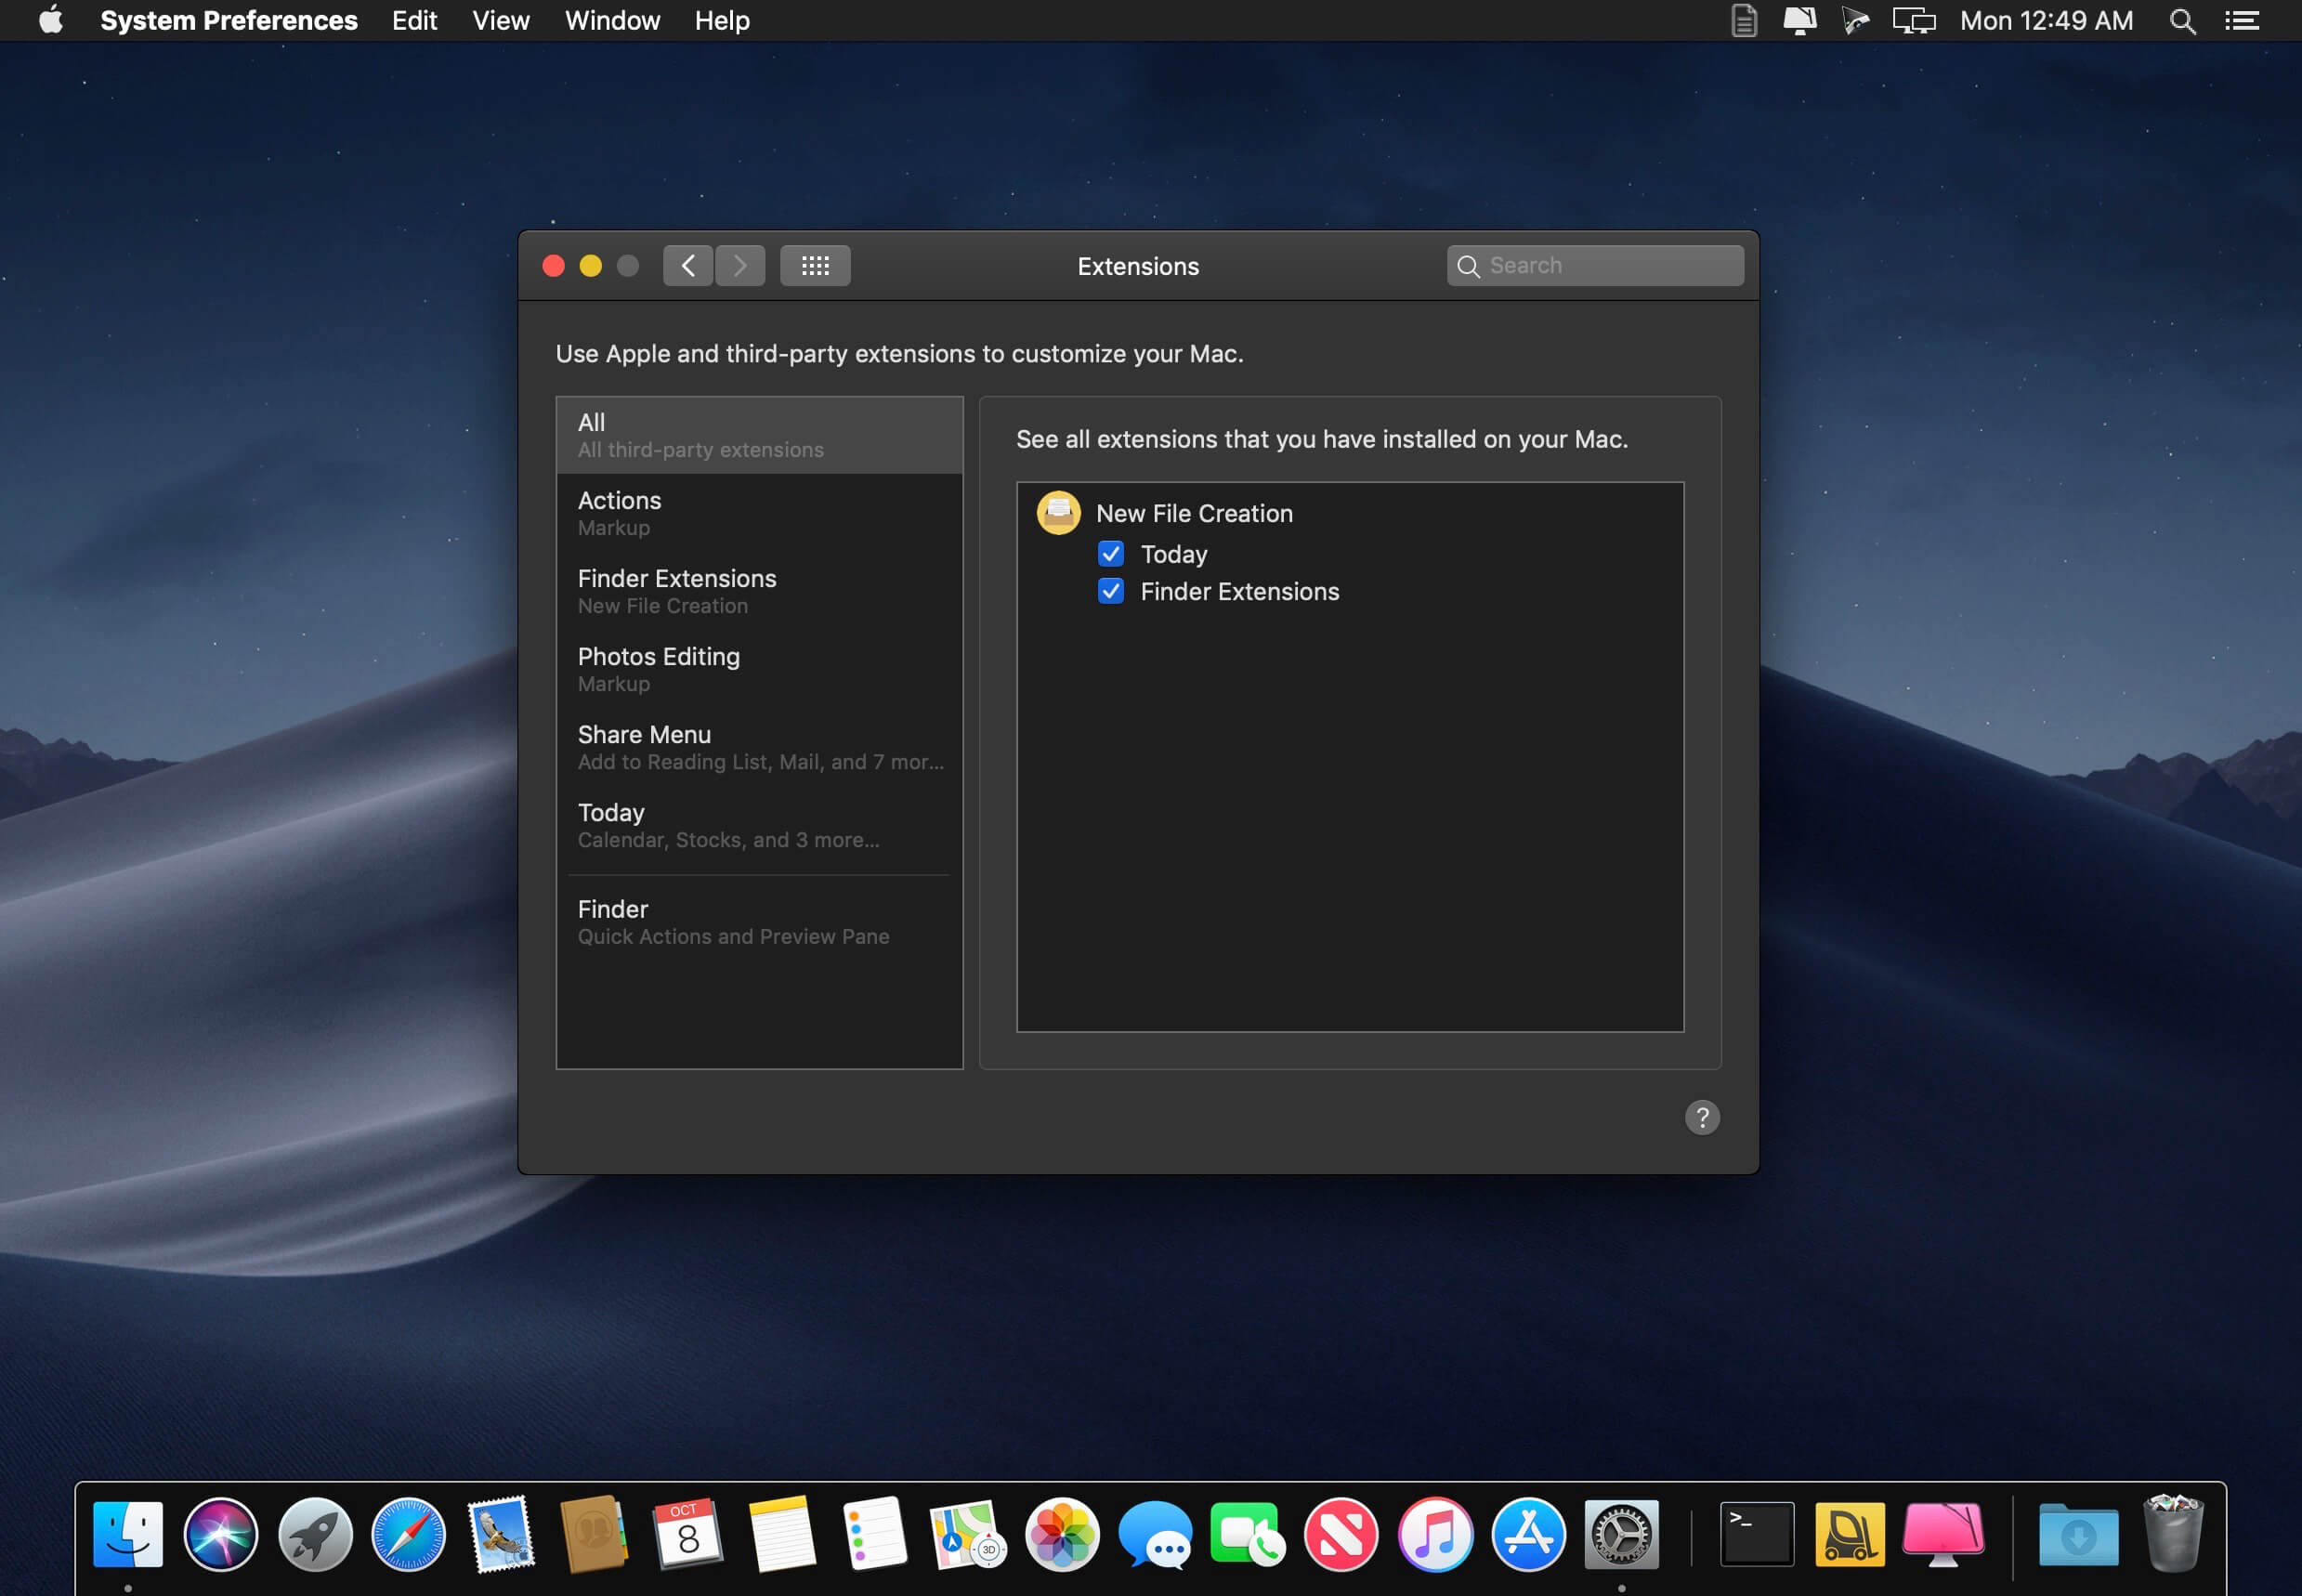This screenshot has width=2302, height=1596.
Task: Select the Share Menu category
Action: pos(759,747)
